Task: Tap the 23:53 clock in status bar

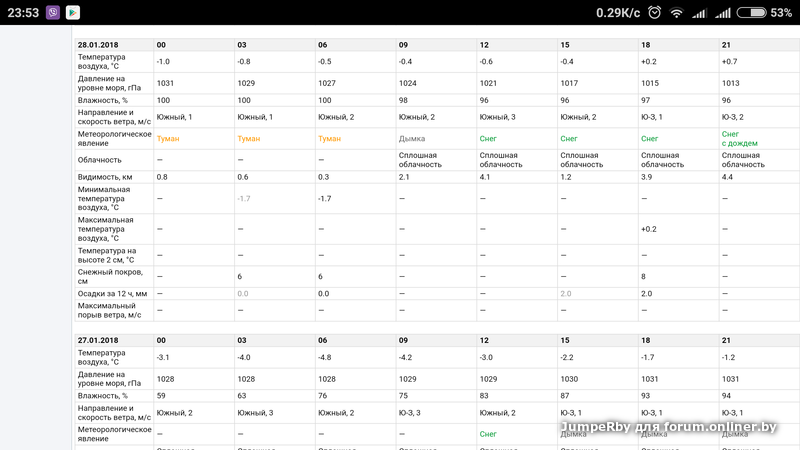Action: 23,13
